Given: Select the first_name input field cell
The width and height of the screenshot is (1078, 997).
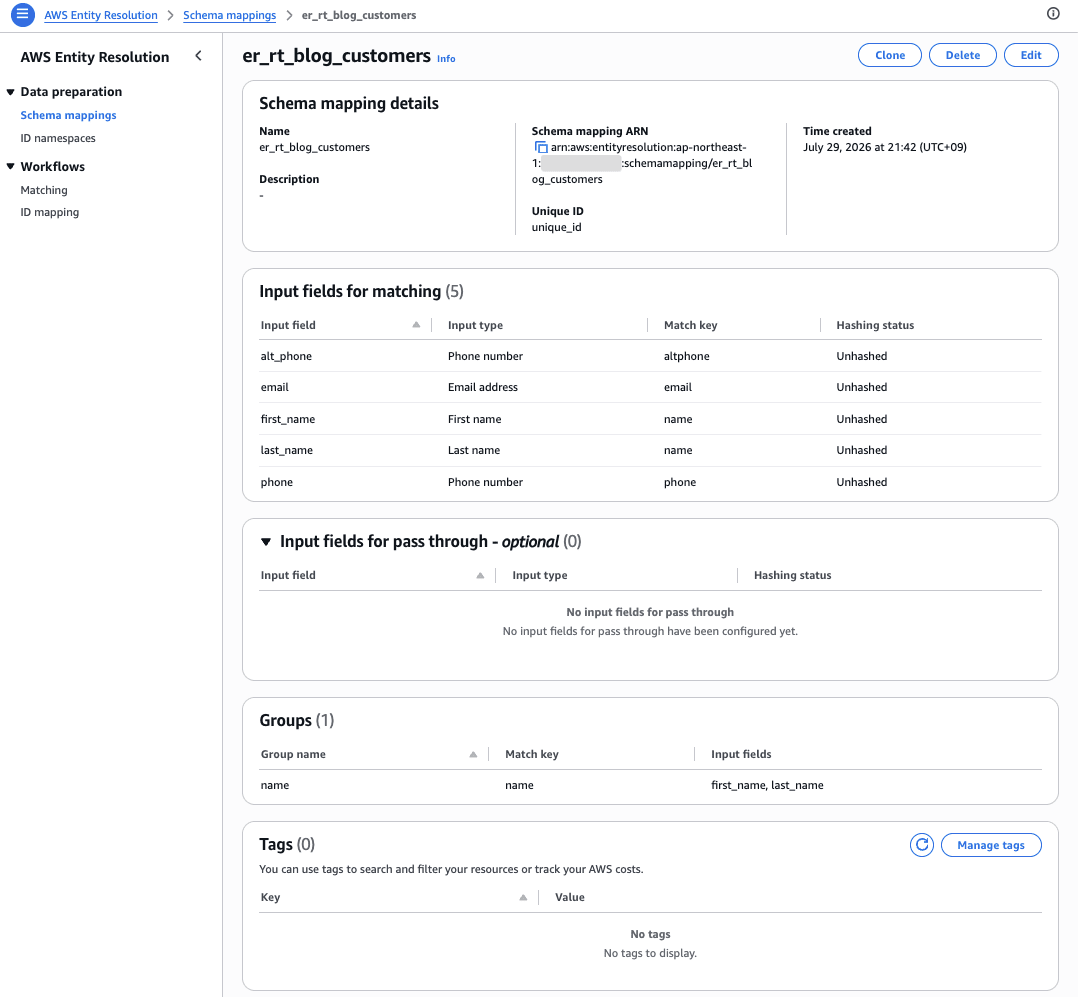Looking at the screenshot, I should [287, 419].
